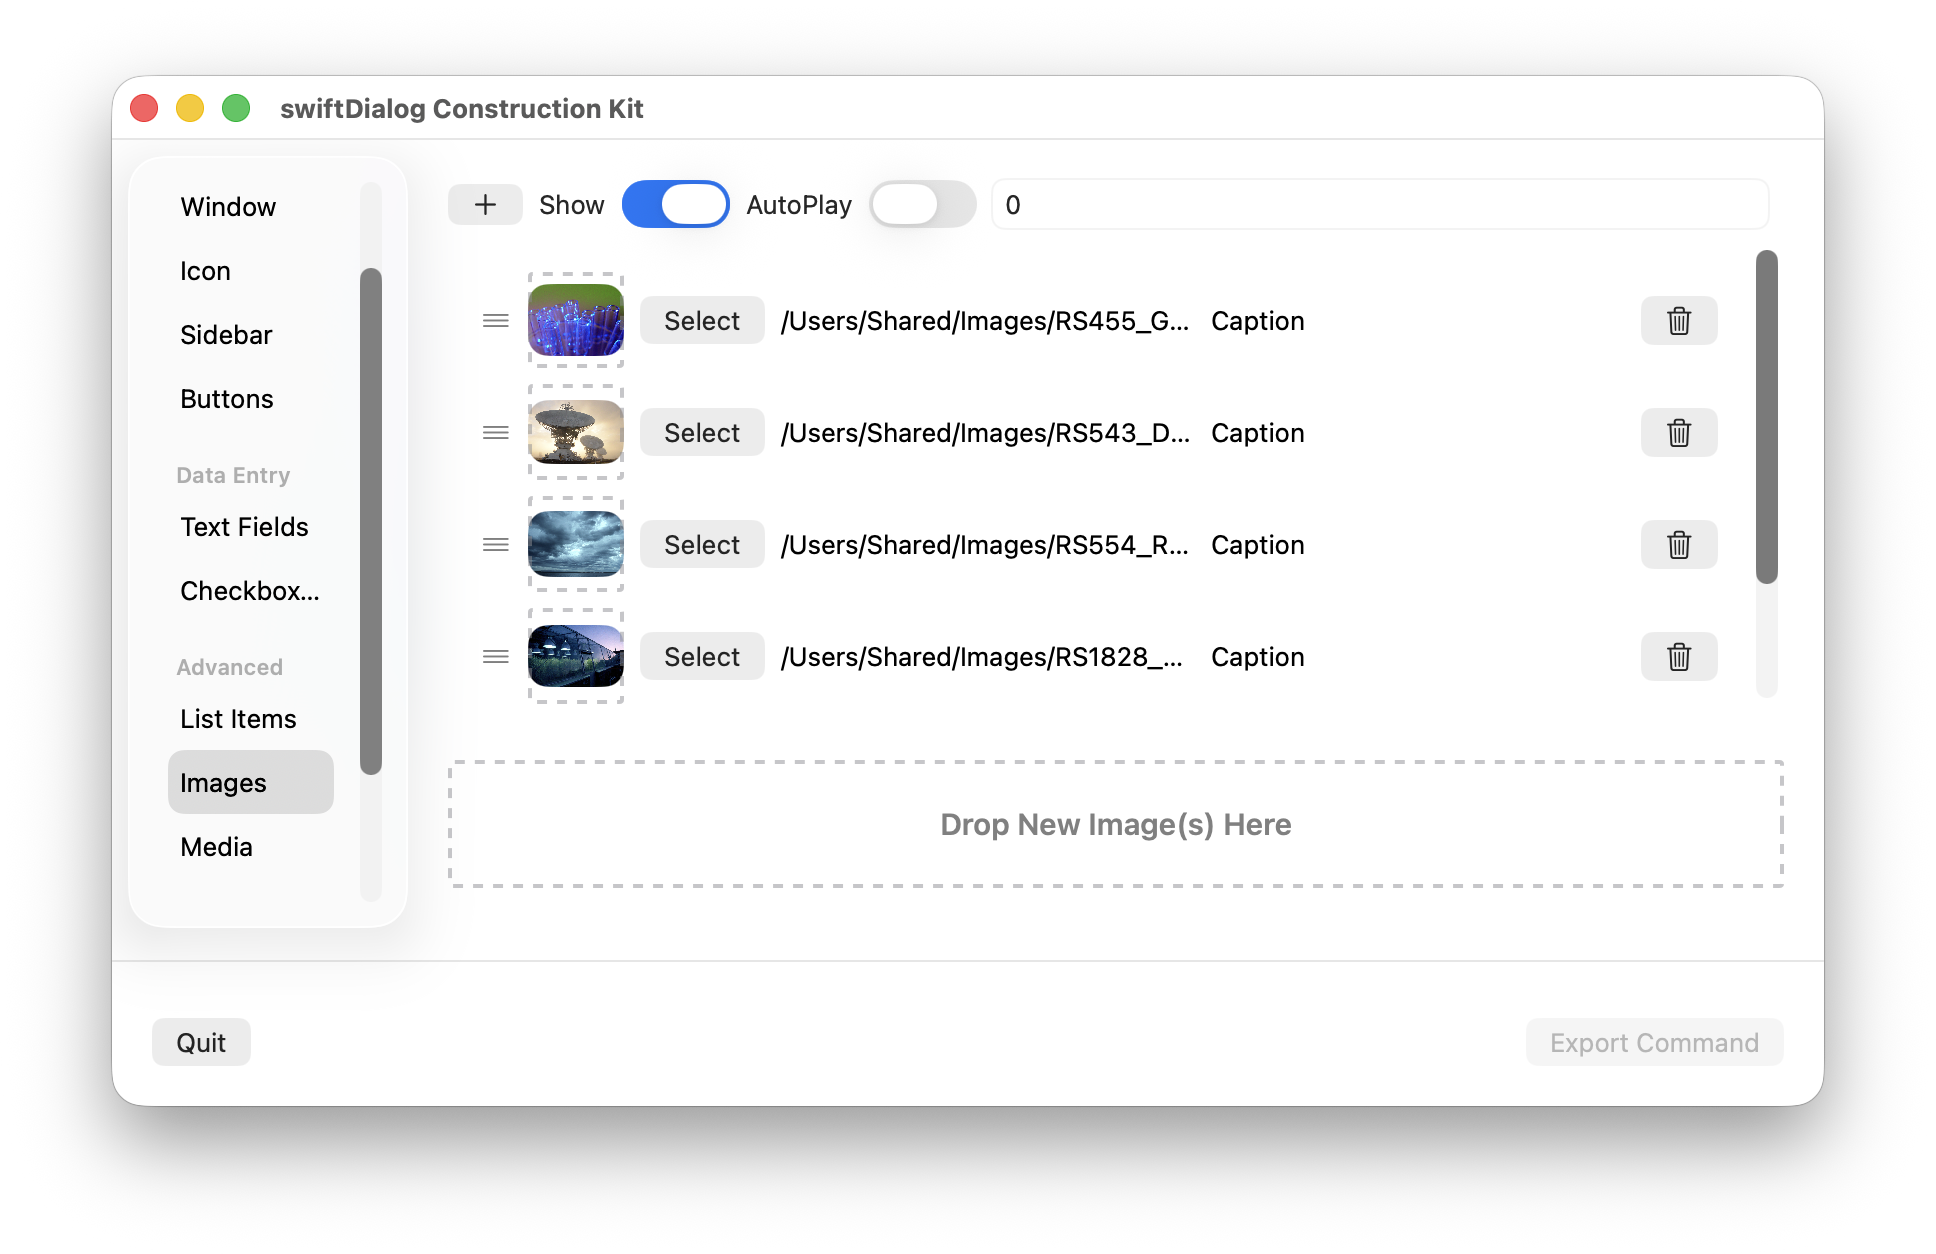Image resolution: width=1936 pixels, height=1254 pixels.
Task: Click Select button for RS554 image
Action: tap(702, 545)
